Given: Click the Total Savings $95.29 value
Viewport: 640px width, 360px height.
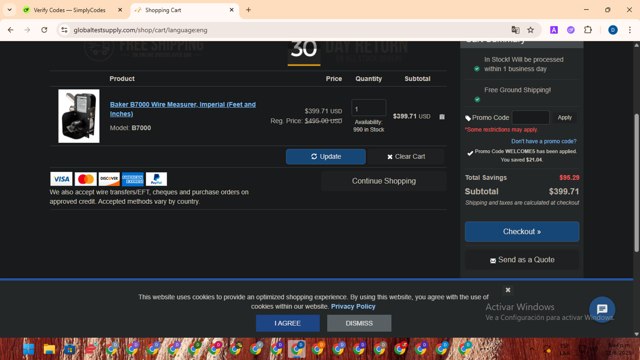Looking at the screenshot, I should (x=569, y=178).
